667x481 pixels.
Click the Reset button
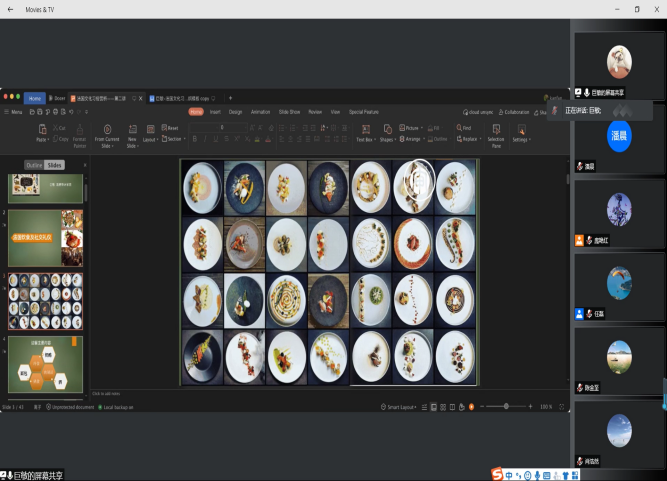(x=171, y=128)
